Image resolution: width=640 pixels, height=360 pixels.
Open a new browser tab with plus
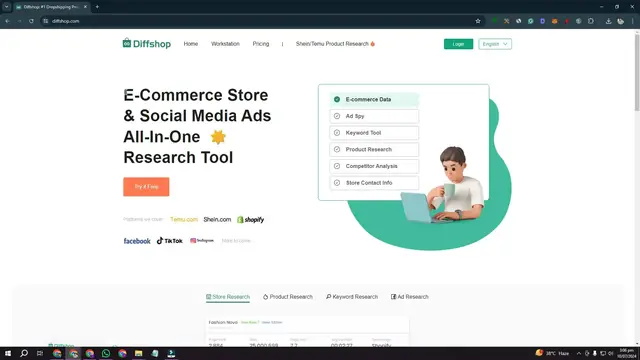tap(97, 7)
